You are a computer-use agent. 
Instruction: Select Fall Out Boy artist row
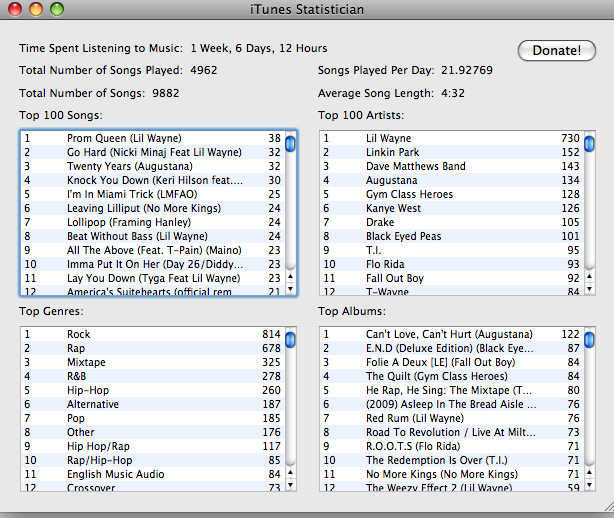click(452, 278)
